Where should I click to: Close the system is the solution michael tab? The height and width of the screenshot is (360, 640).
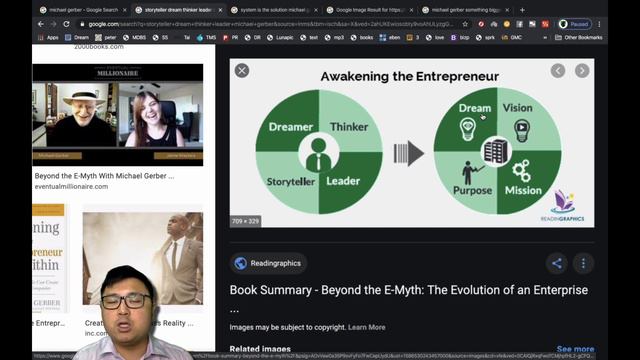click(x=316, y=10)
